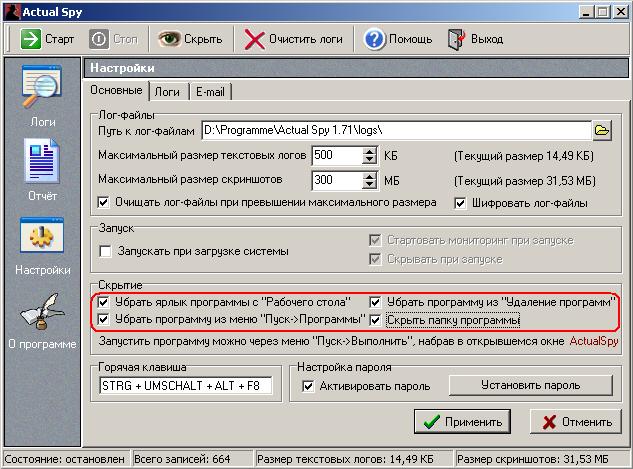Click text (Текущий размер 14,49 КБ)
The width and height of the screenshot is (633, 469).
click(x=524, y=156)
